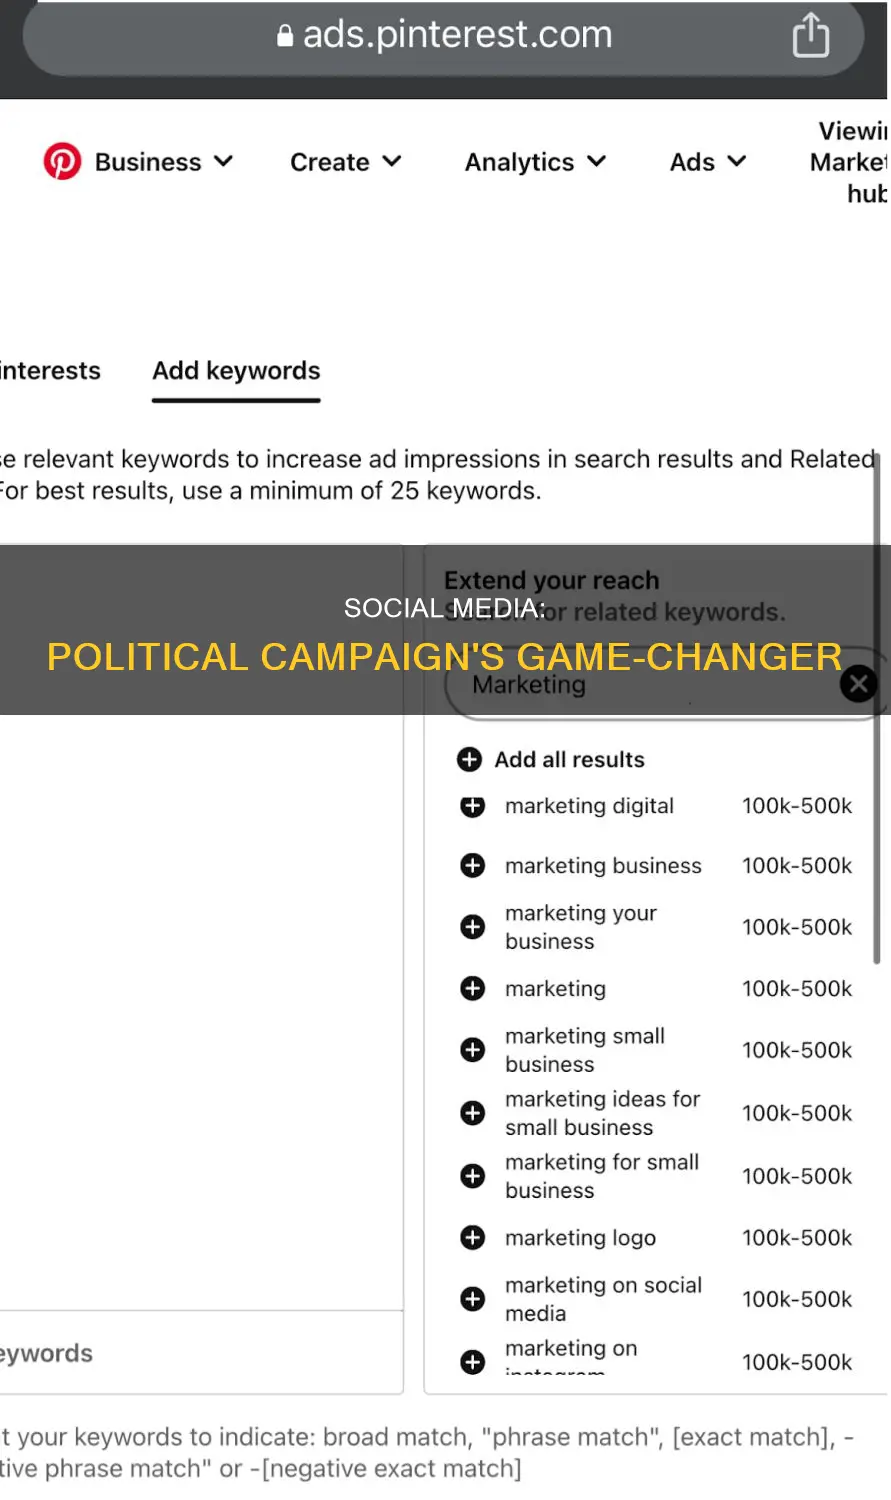Switch to the Add keywords tab
This screenshot has height=1500, width=891.
tap(235, 371)
